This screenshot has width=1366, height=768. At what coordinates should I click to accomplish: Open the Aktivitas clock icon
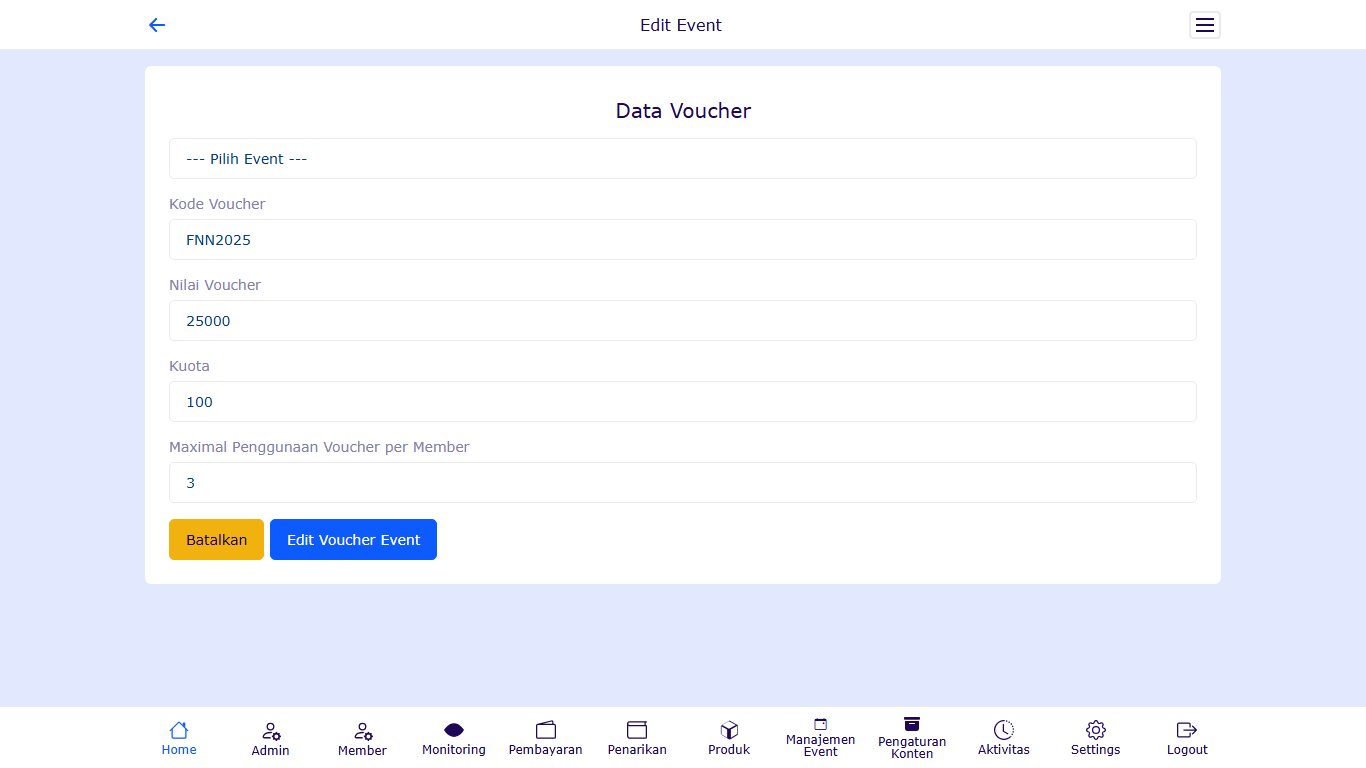coord(1003,731)
